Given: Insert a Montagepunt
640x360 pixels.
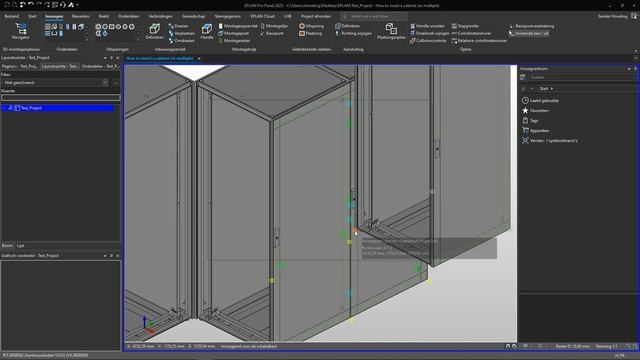Looking at the screenshot, I should [233, 33].
